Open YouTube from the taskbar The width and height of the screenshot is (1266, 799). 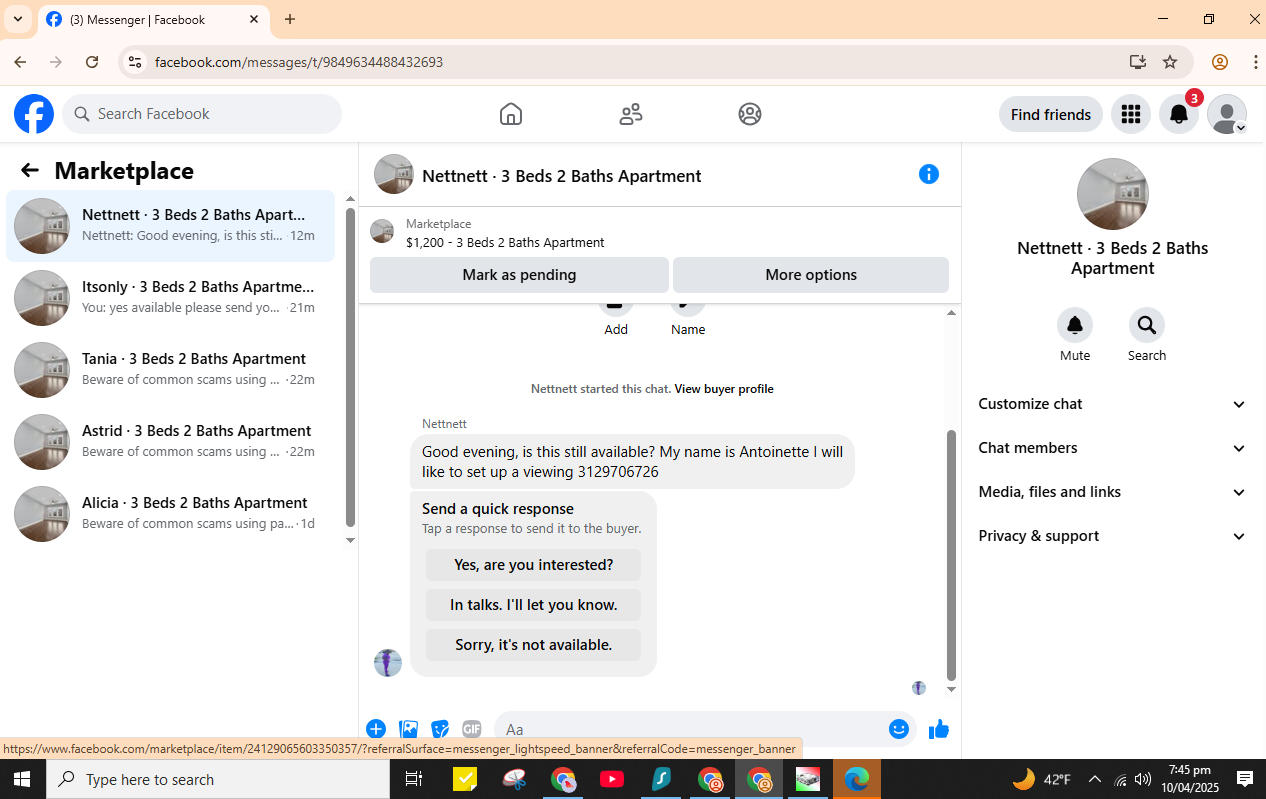pos(612,779)
